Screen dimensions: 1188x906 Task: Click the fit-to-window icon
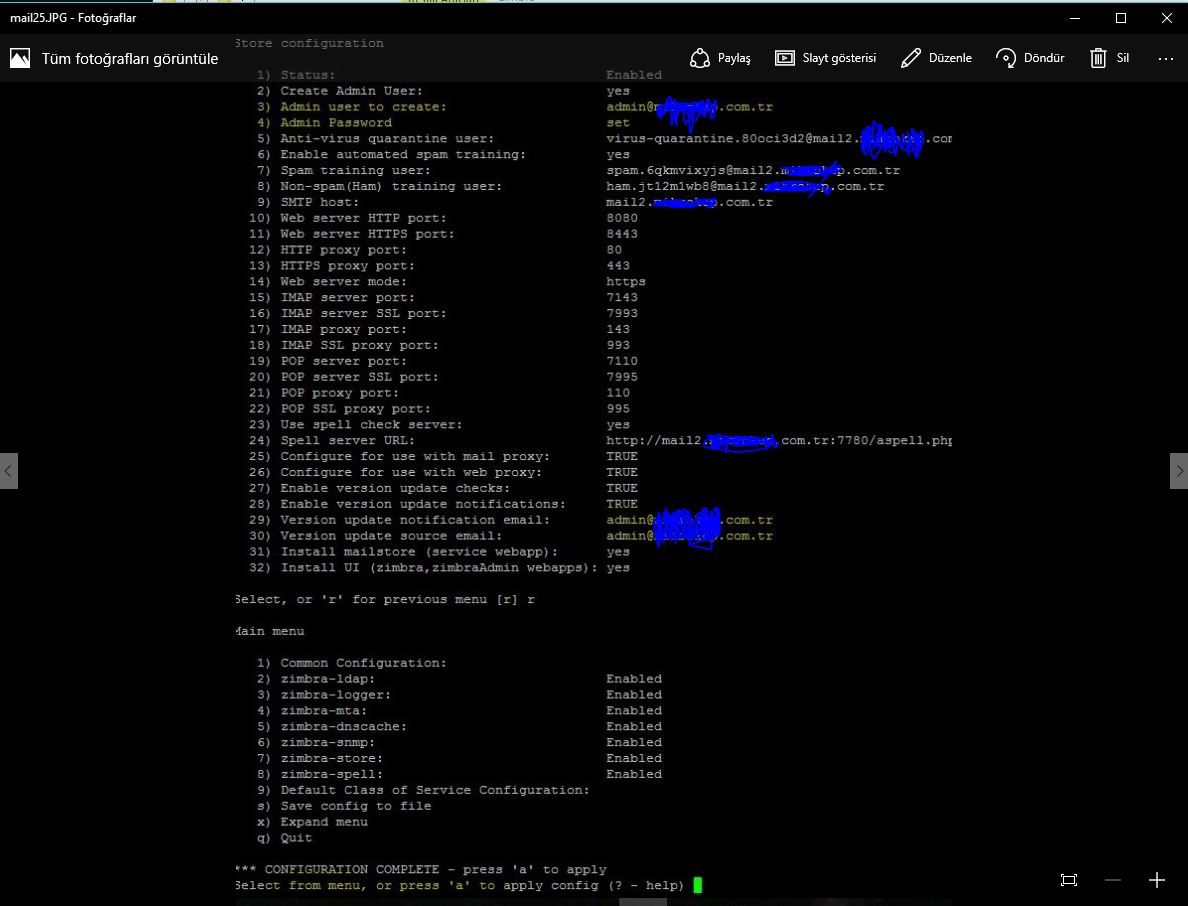(1068, 880)
